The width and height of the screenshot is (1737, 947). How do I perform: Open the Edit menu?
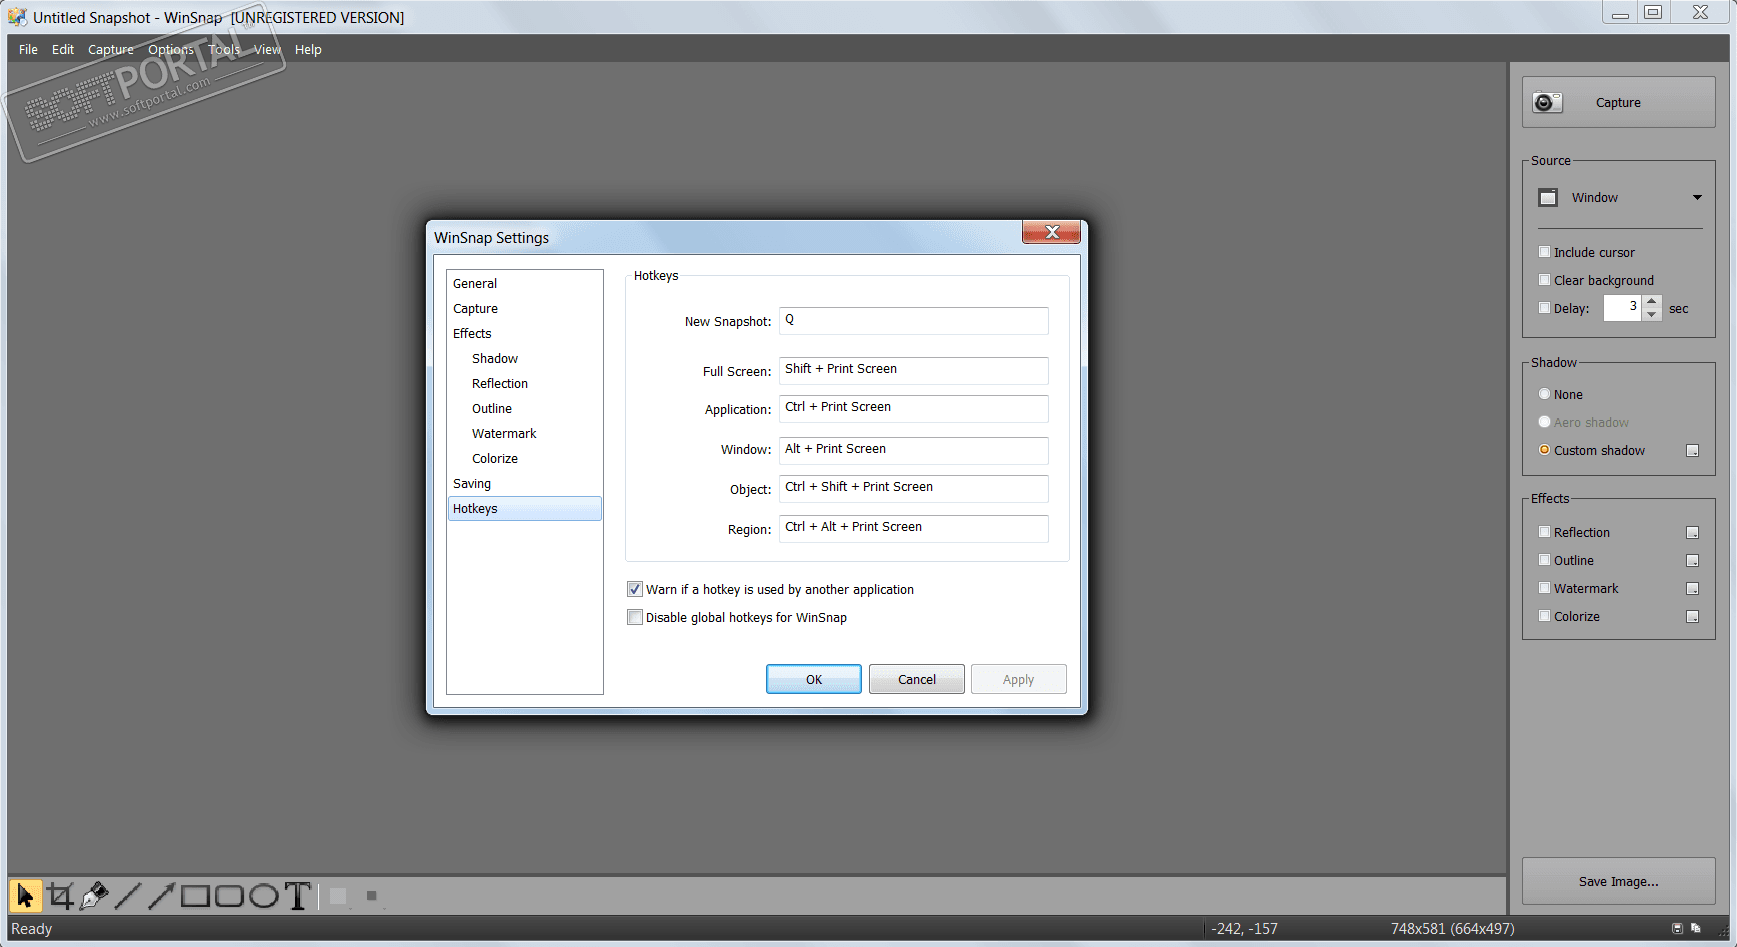coord(63,49)
